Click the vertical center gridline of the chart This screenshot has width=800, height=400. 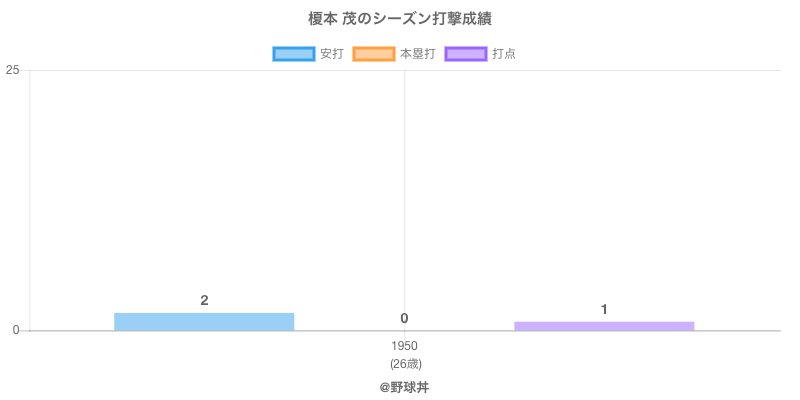click(404, 200)
